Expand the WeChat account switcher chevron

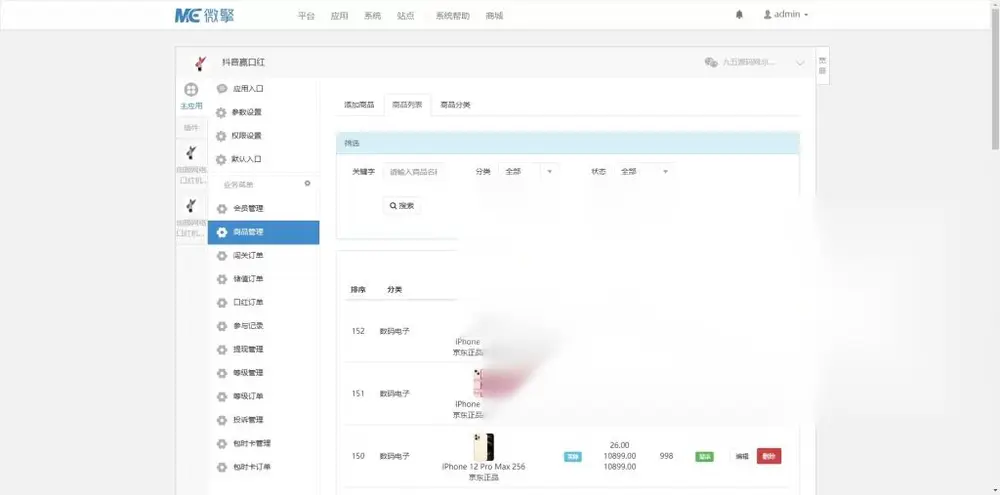(800, 63)
